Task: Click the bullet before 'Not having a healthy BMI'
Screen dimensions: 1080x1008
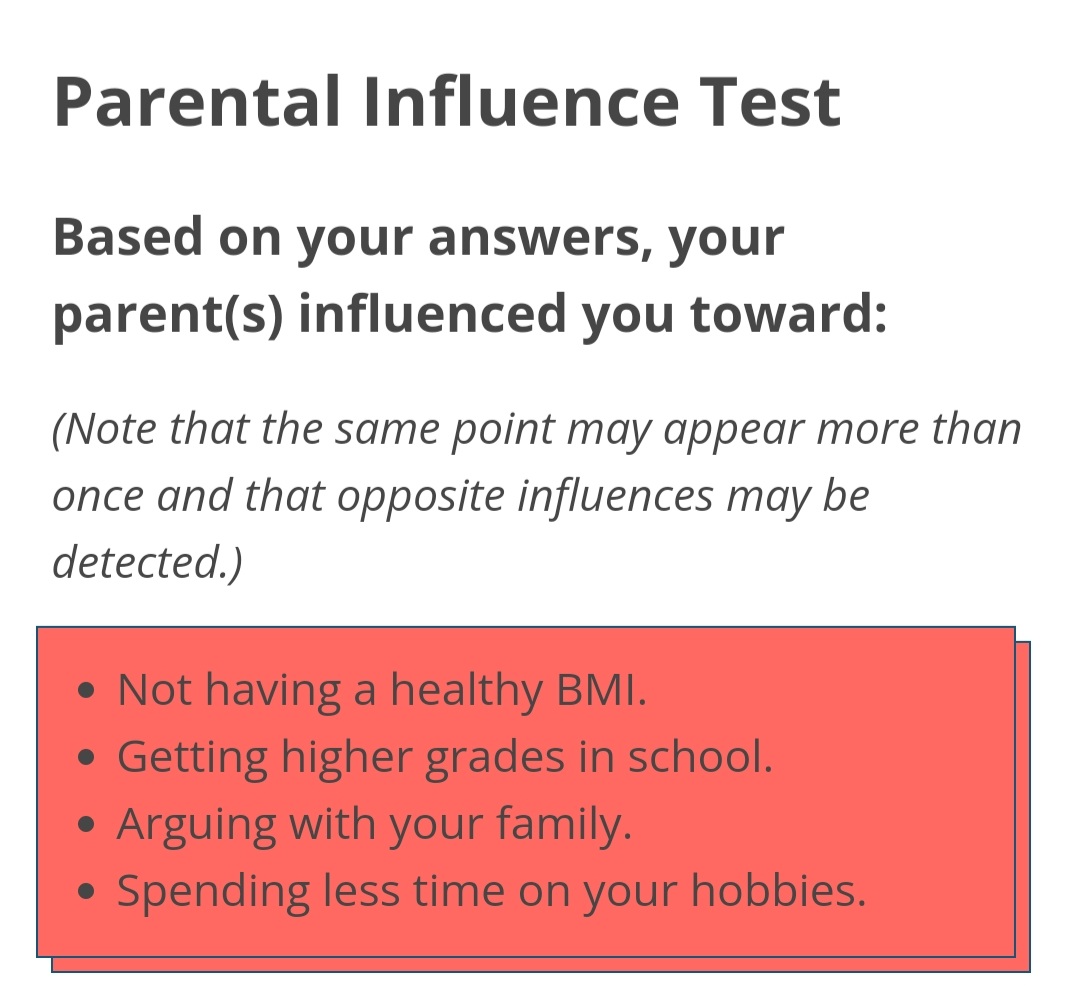Action: (x=86, y=690)
